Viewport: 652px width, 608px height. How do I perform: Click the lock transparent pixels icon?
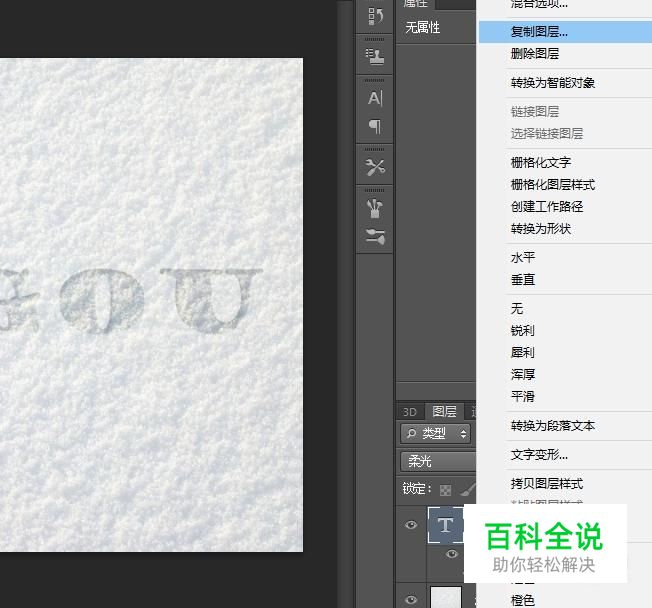coord(445,490)
